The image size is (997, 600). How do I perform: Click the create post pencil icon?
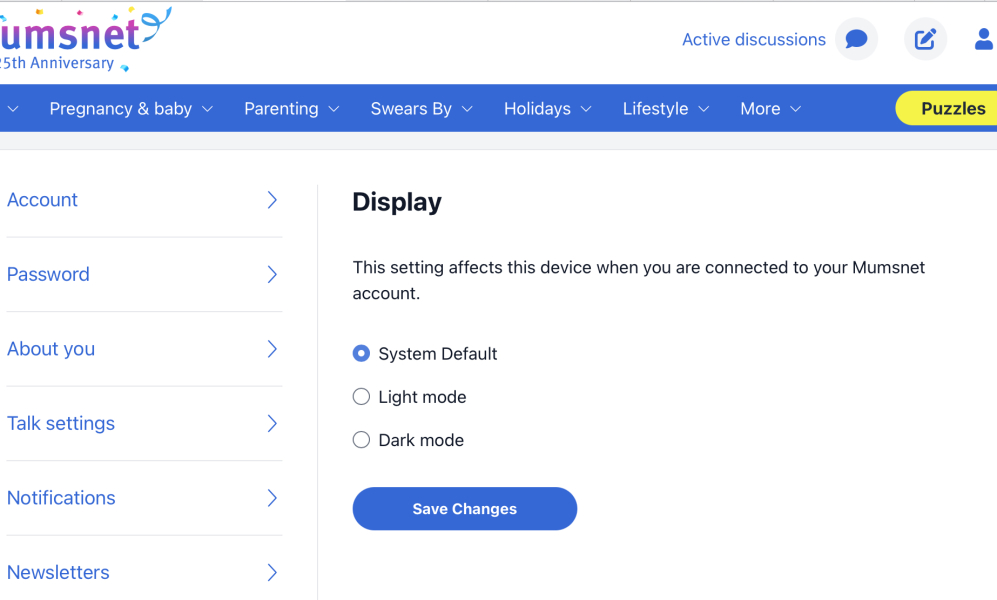click(x=925, y=40)
